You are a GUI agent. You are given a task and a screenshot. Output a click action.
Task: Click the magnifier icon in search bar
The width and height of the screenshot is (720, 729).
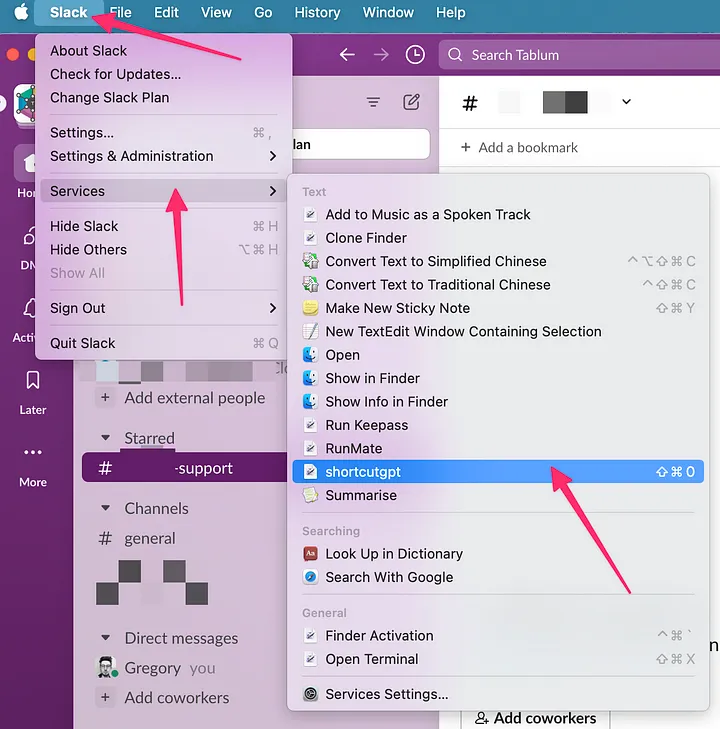click(455, 55)
